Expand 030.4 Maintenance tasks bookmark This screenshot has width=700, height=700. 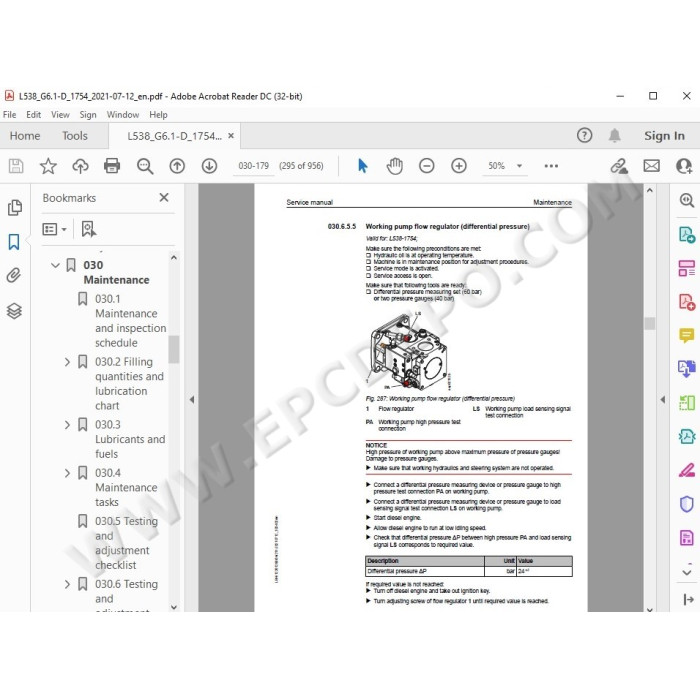(x=67, y=473)
